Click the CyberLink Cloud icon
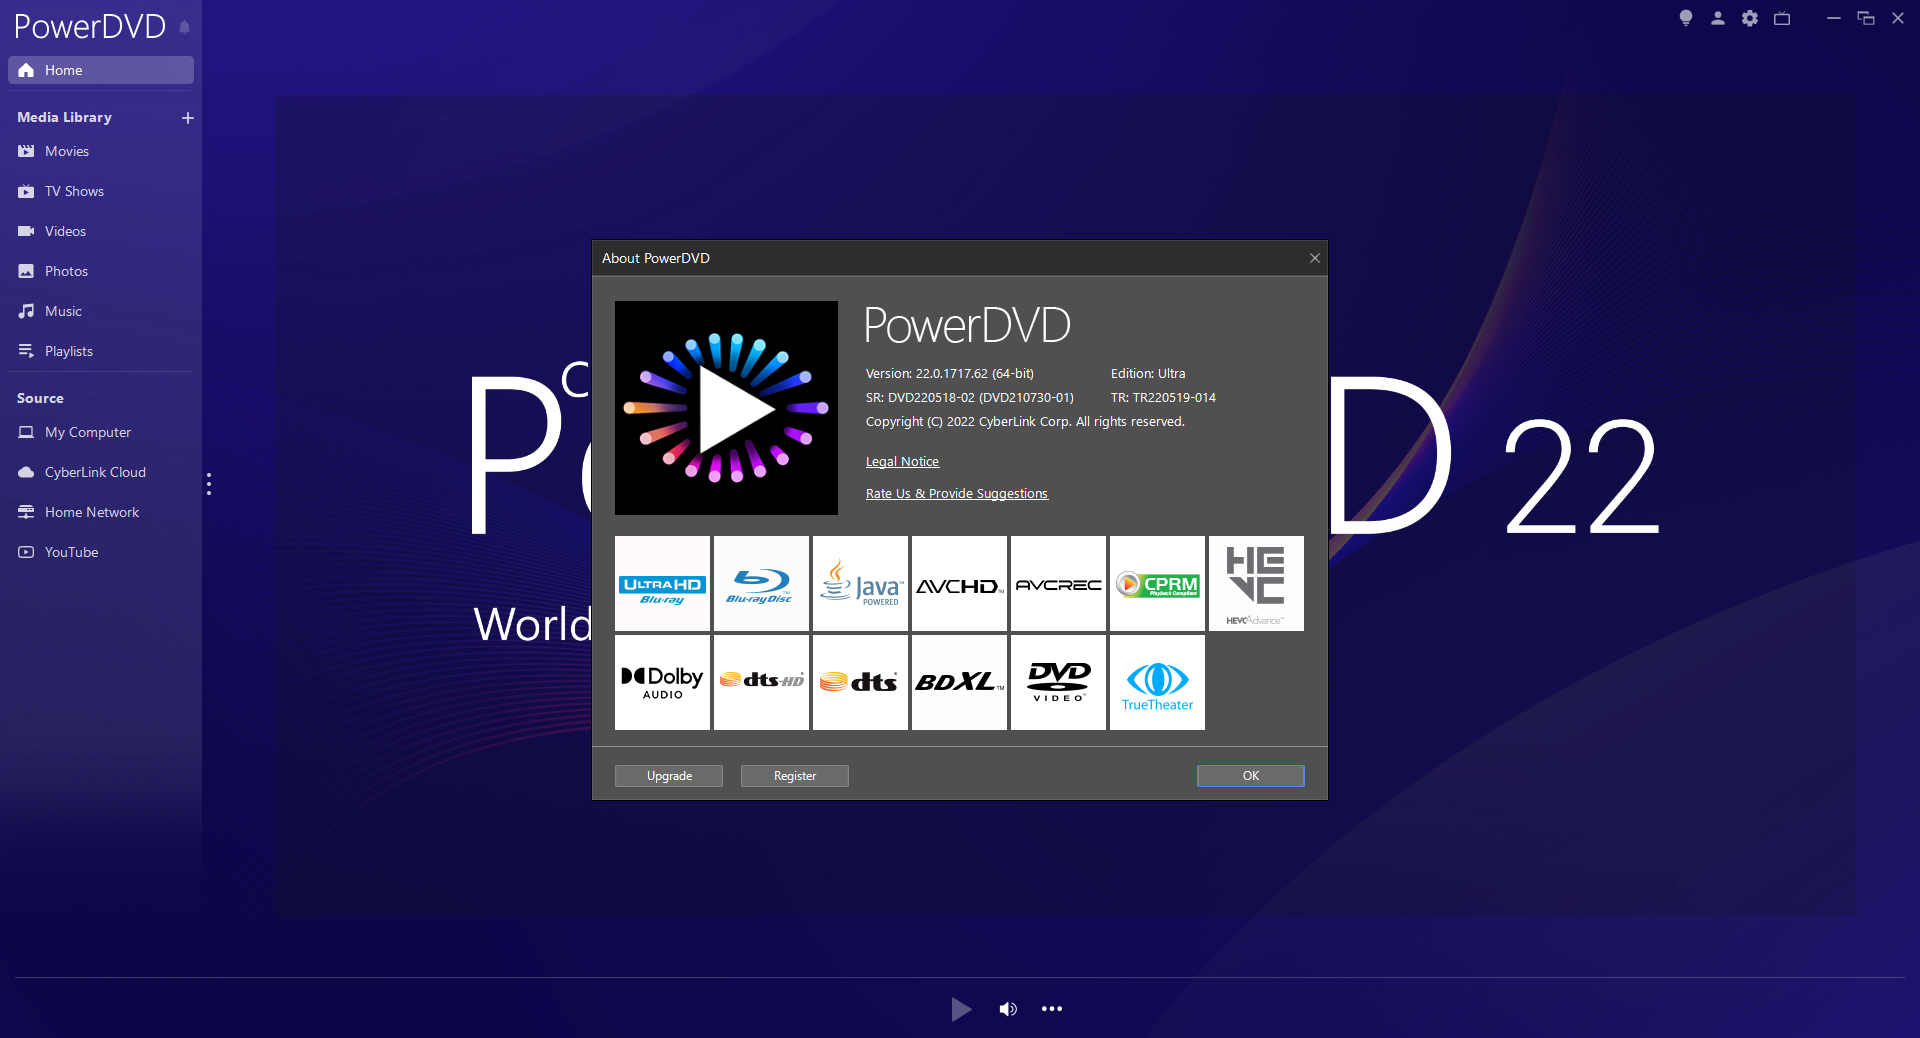The height and width of the screenshot is (1038, 1920). [26, 472]
